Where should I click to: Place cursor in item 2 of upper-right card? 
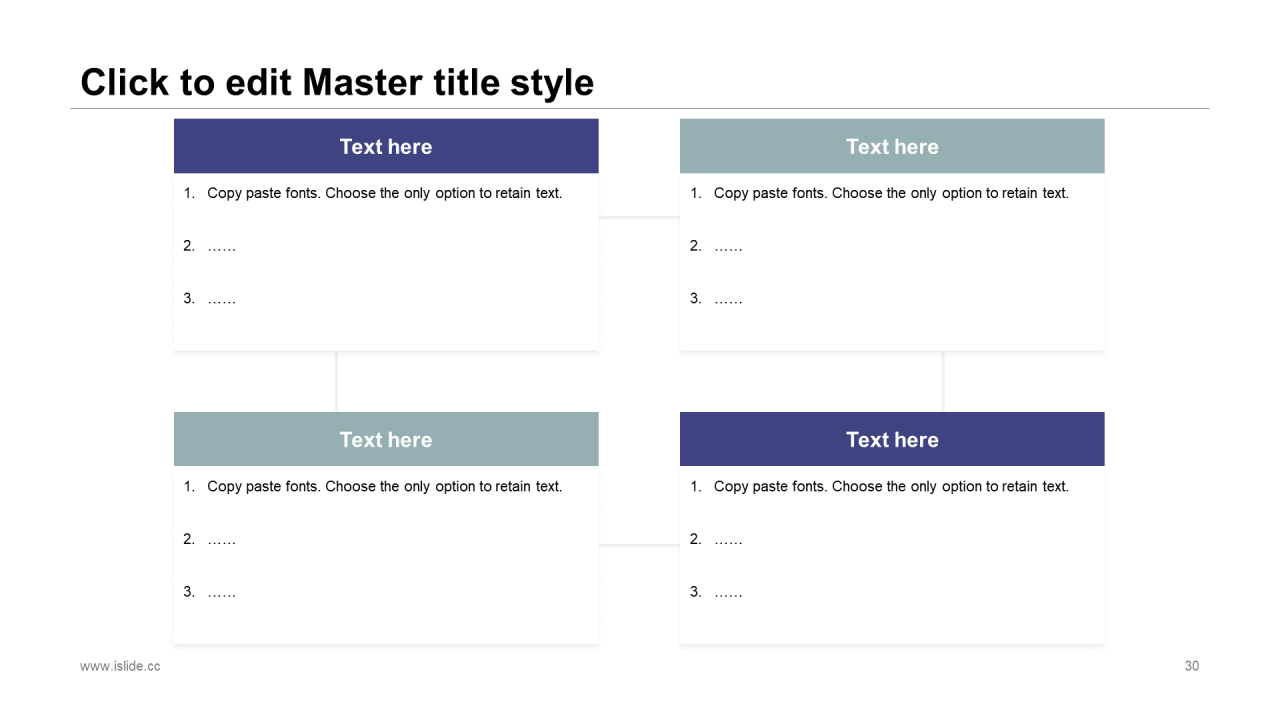[728, 246]
